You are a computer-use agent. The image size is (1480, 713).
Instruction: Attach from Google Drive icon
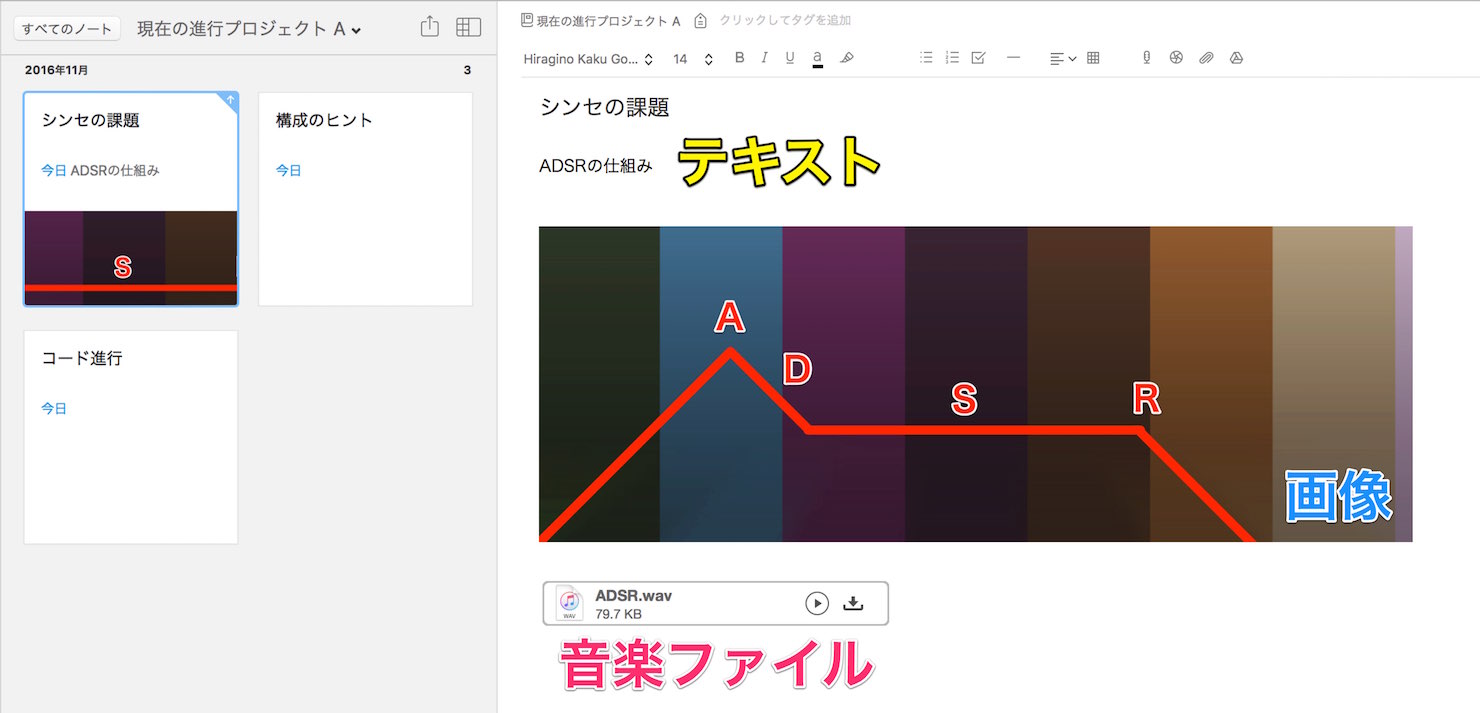click(x=1236, y=58)
